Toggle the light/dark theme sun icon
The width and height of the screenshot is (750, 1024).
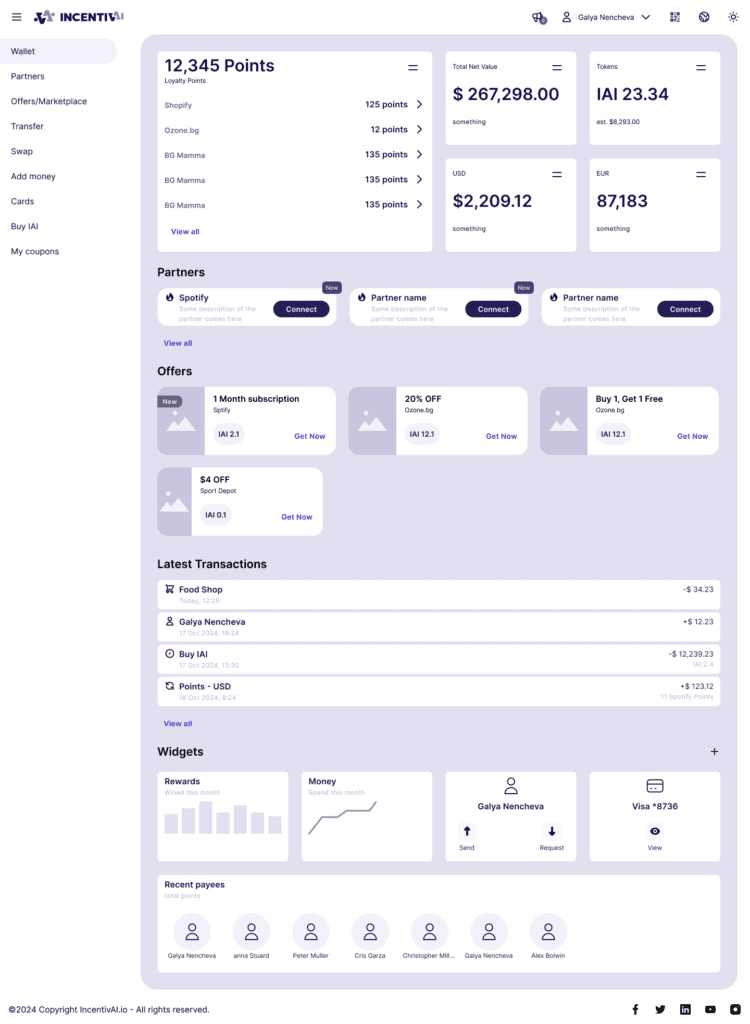(x=733, y=17)
